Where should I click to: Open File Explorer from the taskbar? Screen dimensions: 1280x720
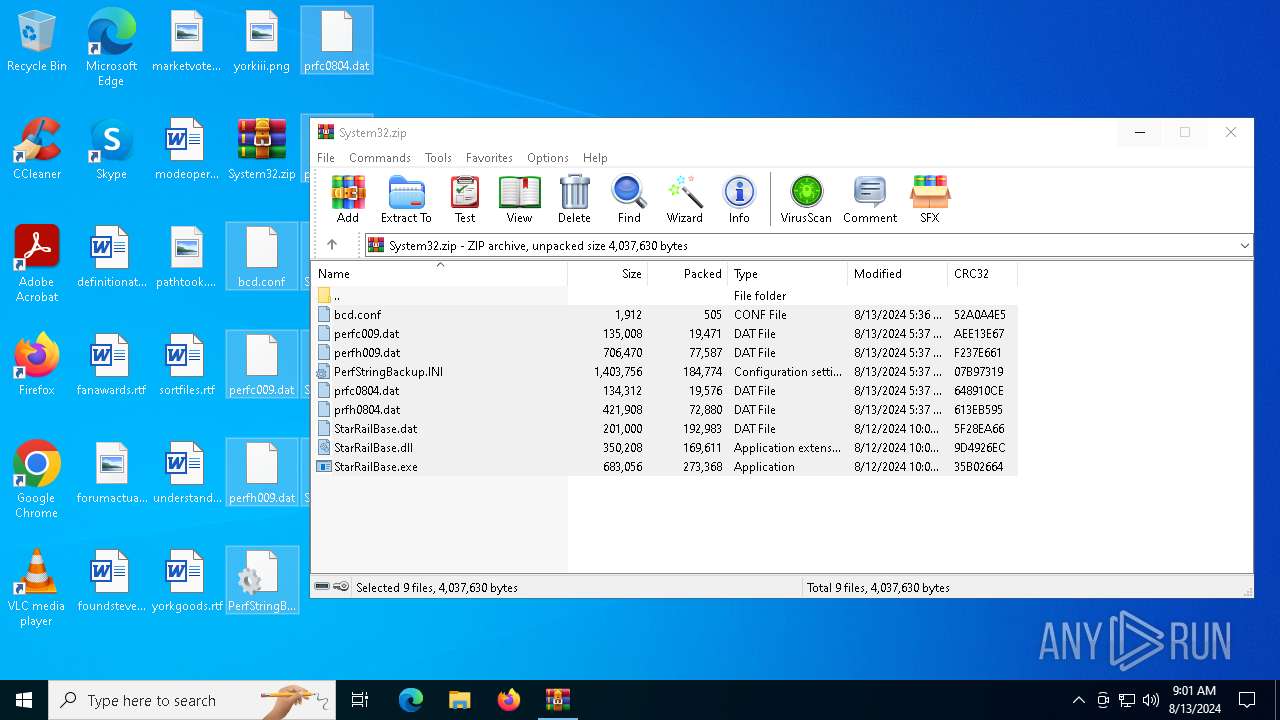[460, 700]
